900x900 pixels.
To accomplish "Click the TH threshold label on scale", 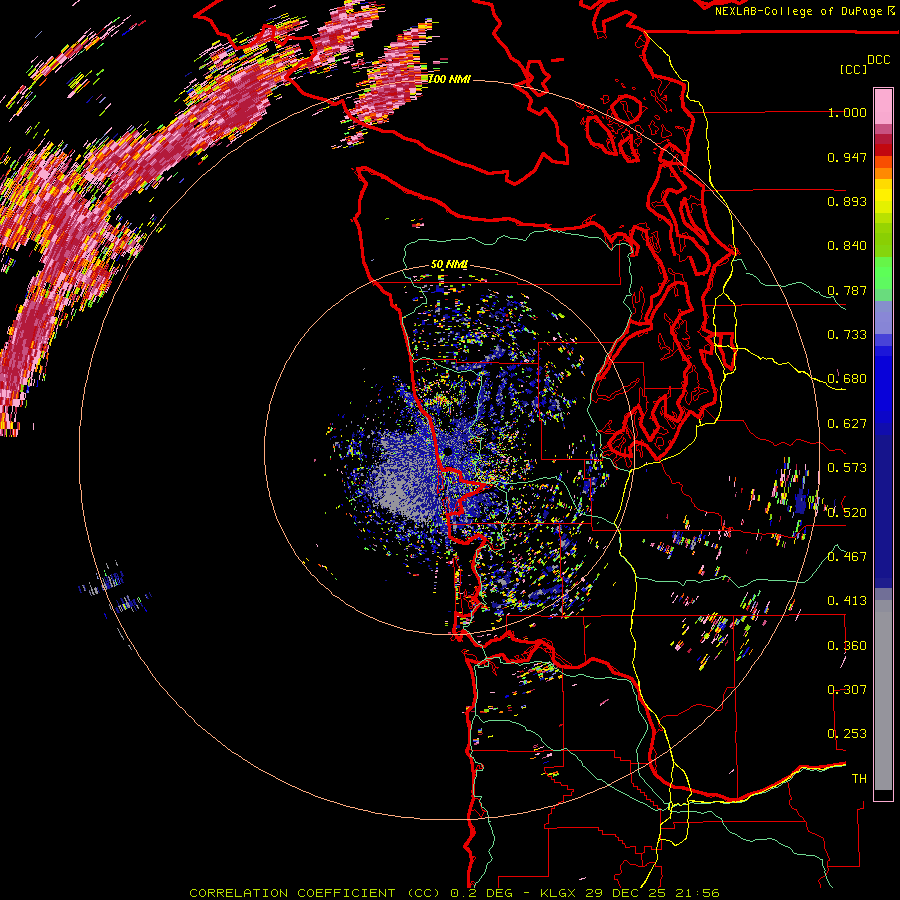I will click(x=859, y=779).
